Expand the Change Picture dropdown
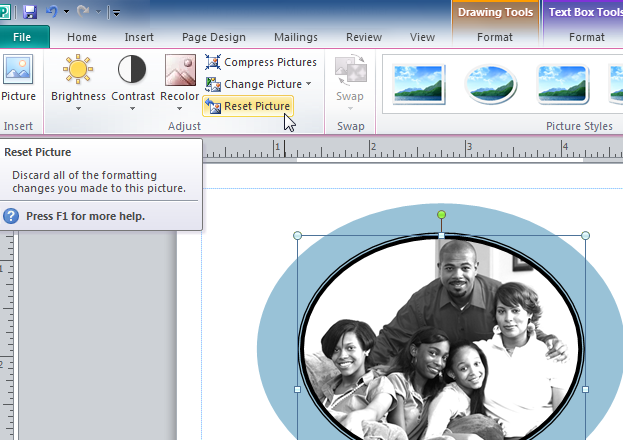Screen dimensions: 623x440 tap(309, 84)
